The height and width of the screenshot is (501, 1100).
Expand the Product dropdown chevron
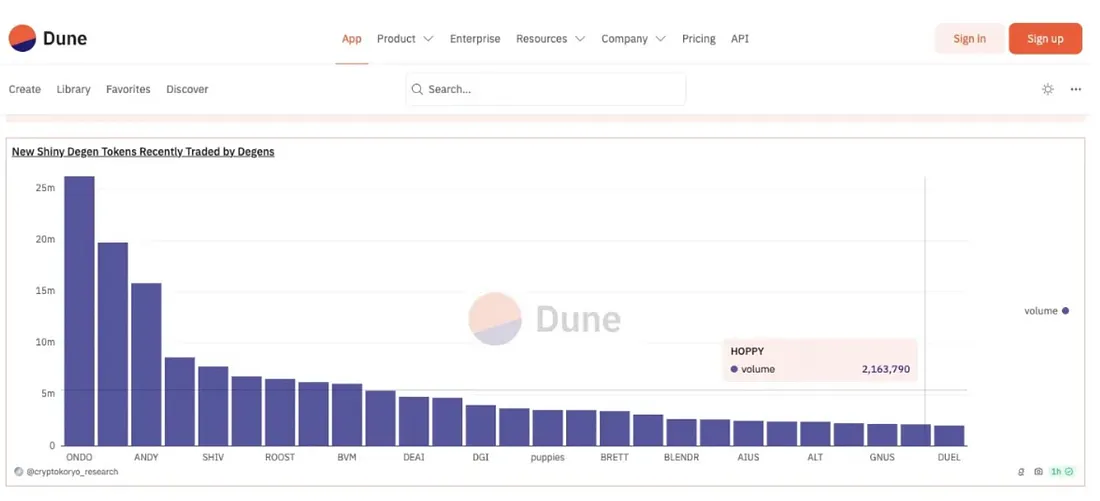(x=429, y=39)
